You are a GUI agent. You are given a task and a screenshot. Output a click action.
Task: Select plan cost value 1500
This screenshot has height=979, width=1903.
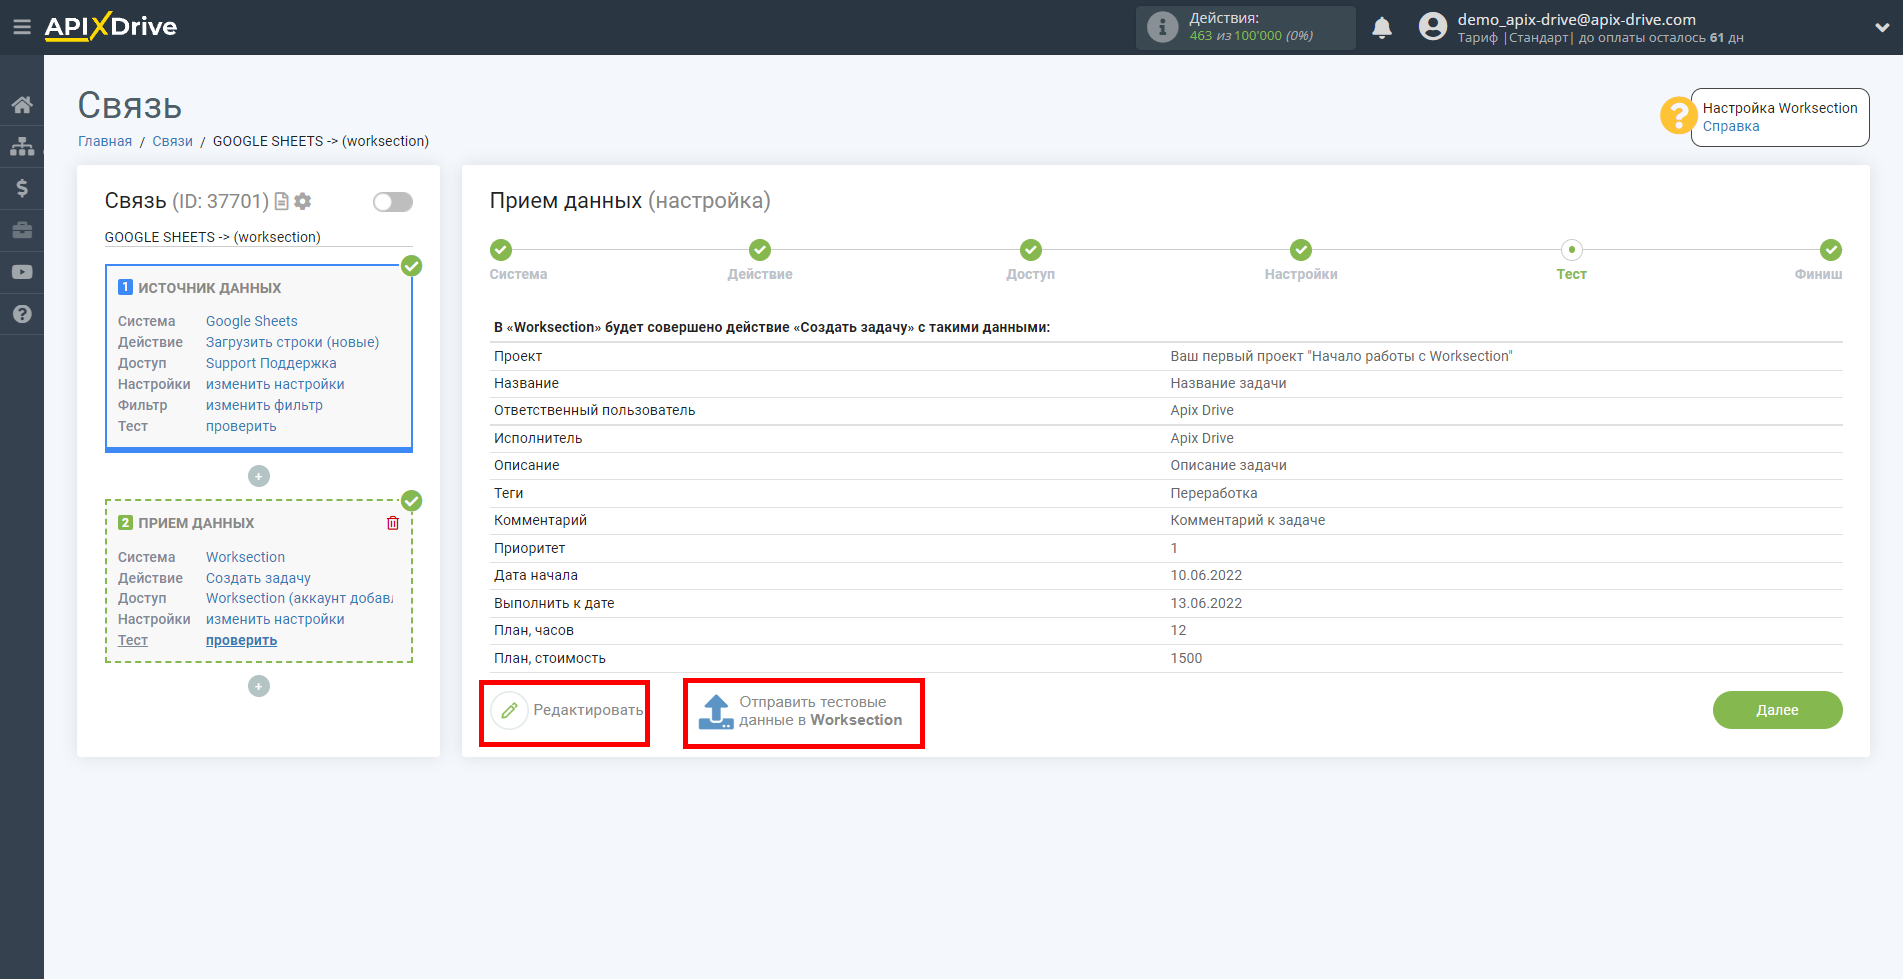[1186, 658]
